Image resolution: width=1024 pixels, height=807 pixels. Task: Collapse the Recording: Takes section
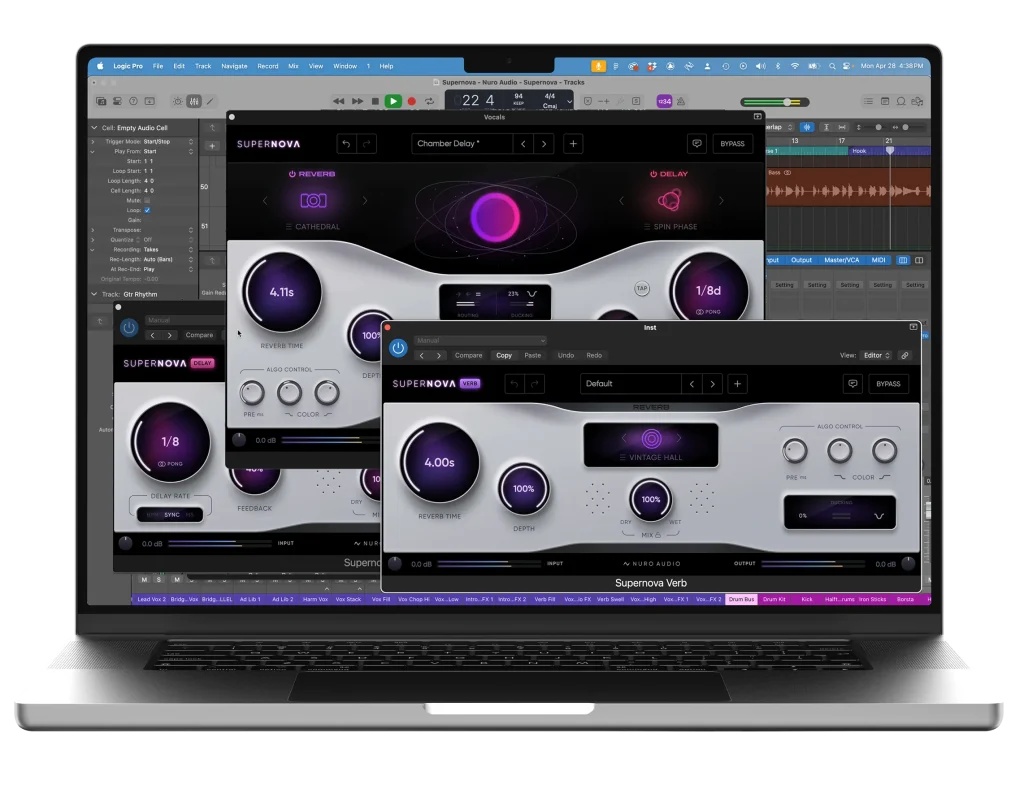[93, 250]
